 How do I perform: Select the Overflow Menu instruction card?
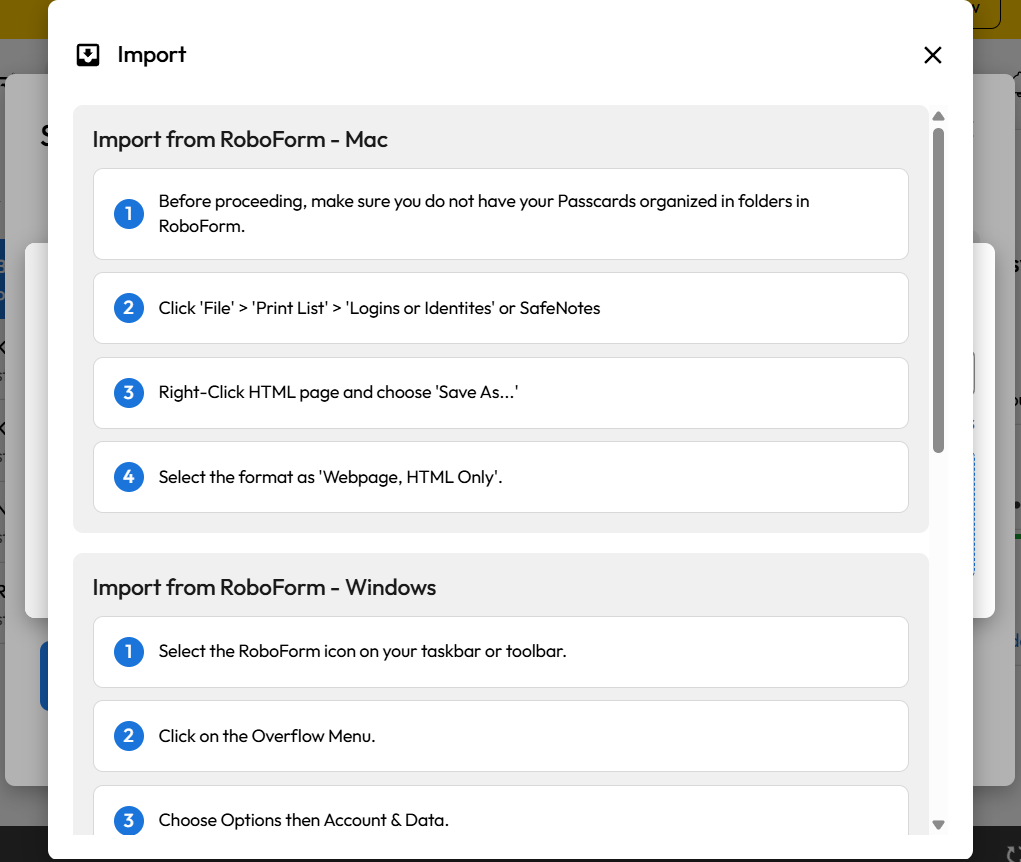(500, 735)
